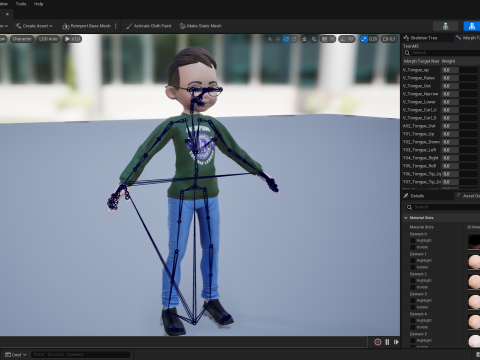
Task: Choose the Rotate tool in viewport
Action: 286,39
